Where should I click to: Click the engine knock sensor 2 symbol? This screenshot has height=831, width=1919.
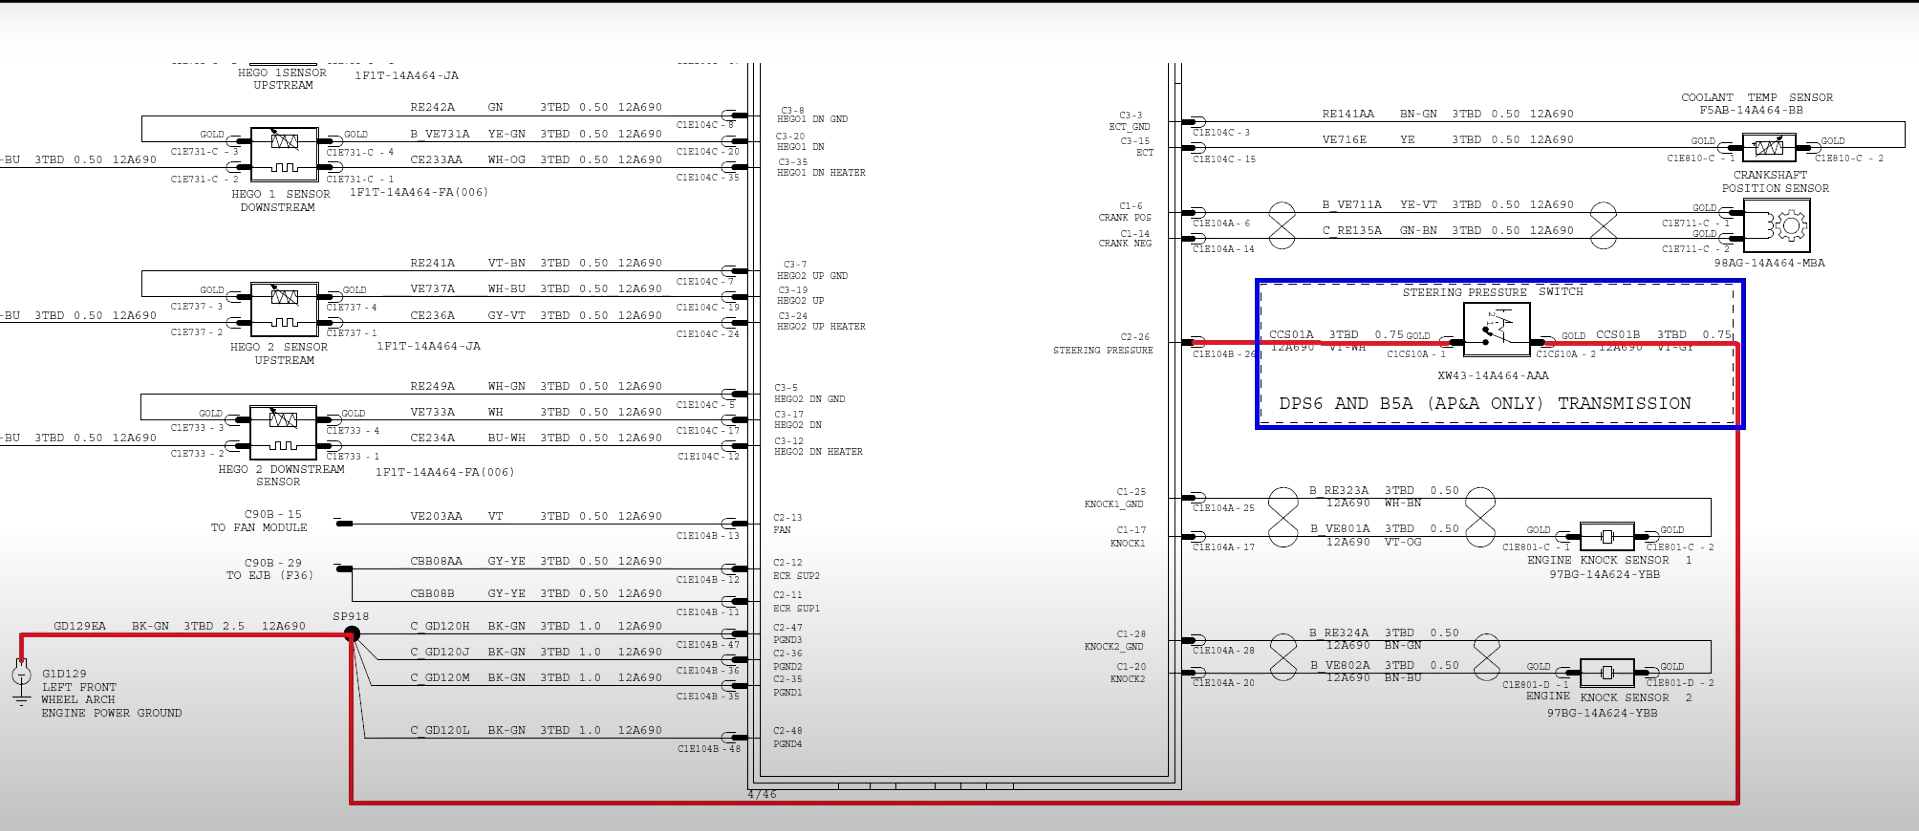(x=1606, y=673)
